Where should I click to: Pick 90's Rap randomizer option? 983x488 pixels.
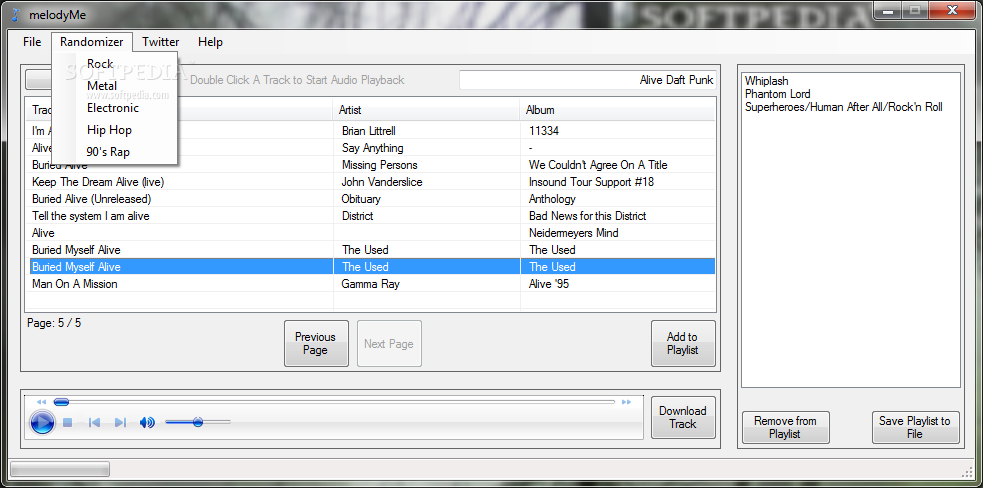pyautogui.click(x=108, y=152)
